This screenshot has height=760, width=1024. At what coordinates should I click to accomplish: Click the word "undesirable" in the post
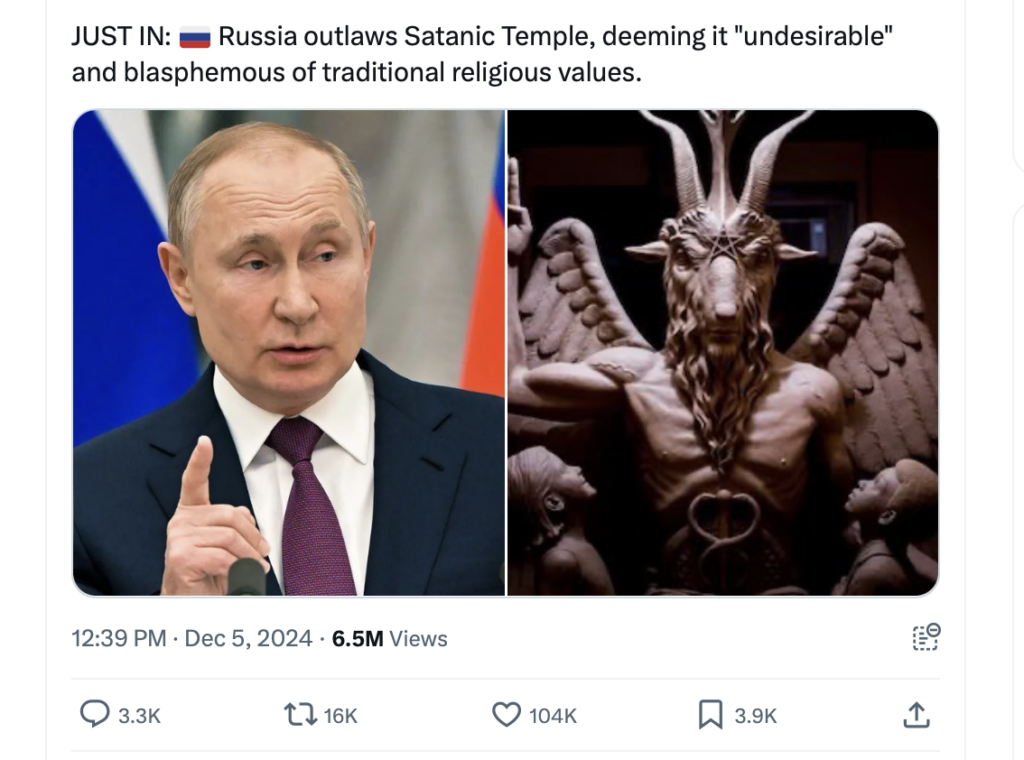click(814, 37)
